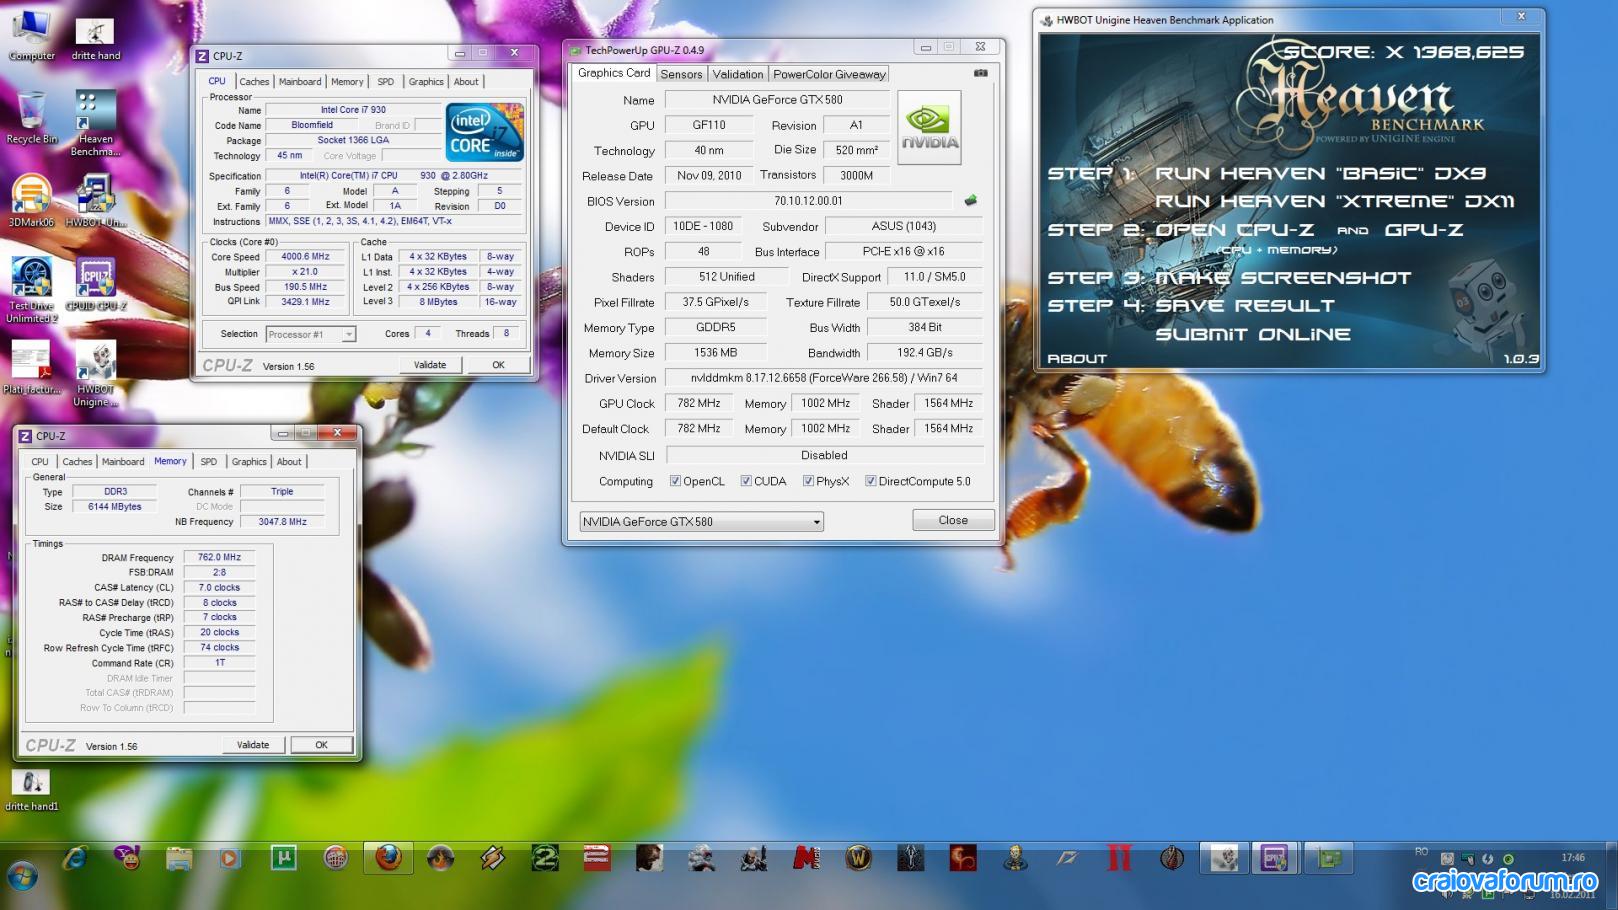This screenshot has width=1618, height=910.
Task: Switch to Graphics tab in memory CPU-Z
Action: point(249,462)
